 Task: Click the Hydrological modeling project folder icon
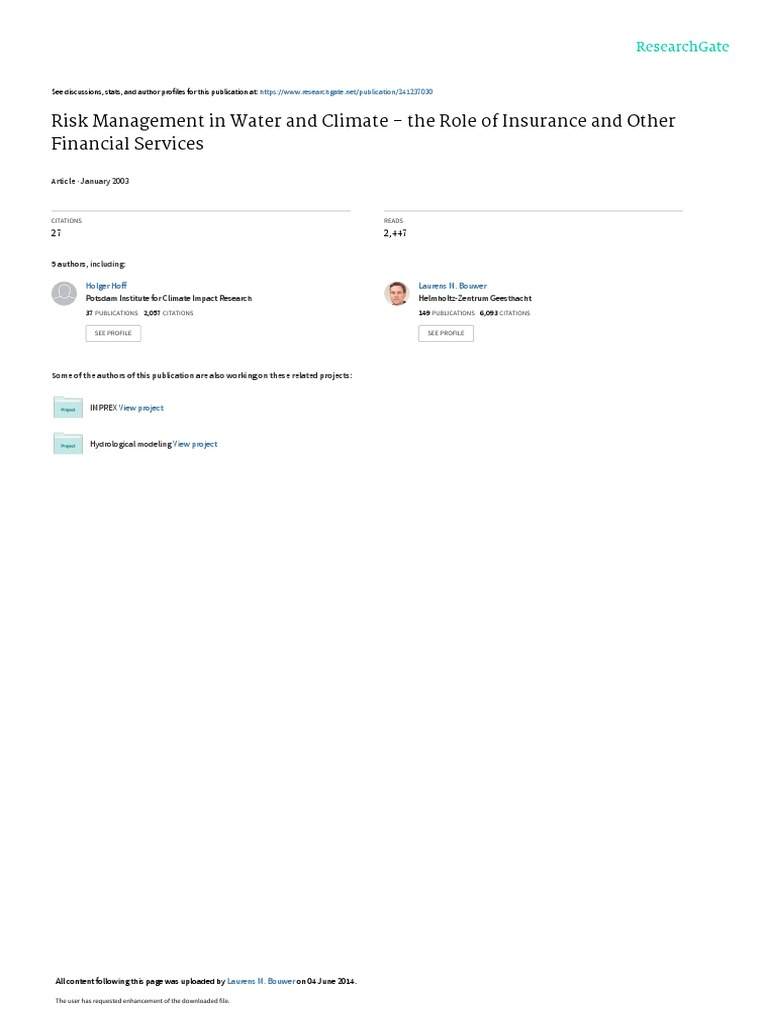click(x=67, y=444)
